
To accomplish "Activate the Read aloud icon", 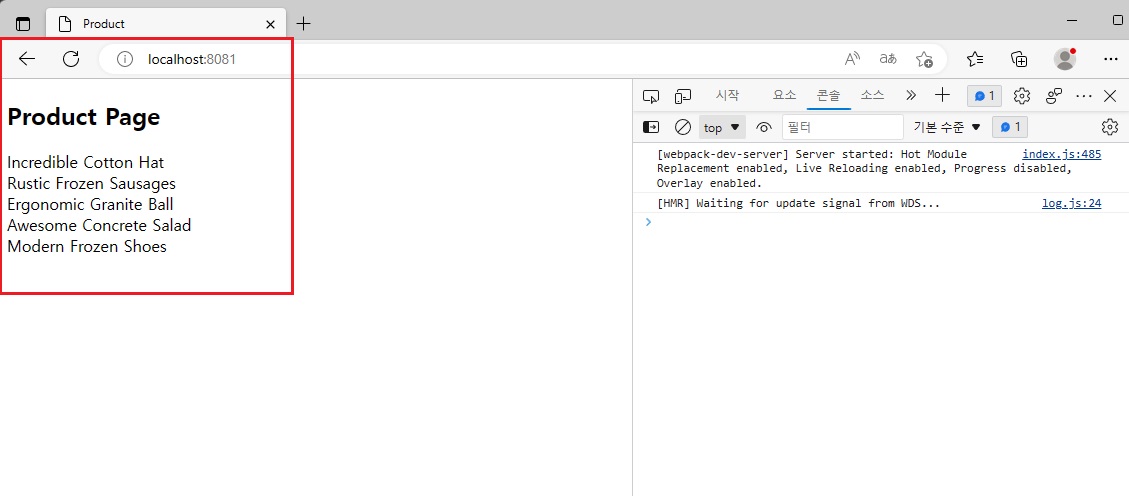I will coord(853,59).
